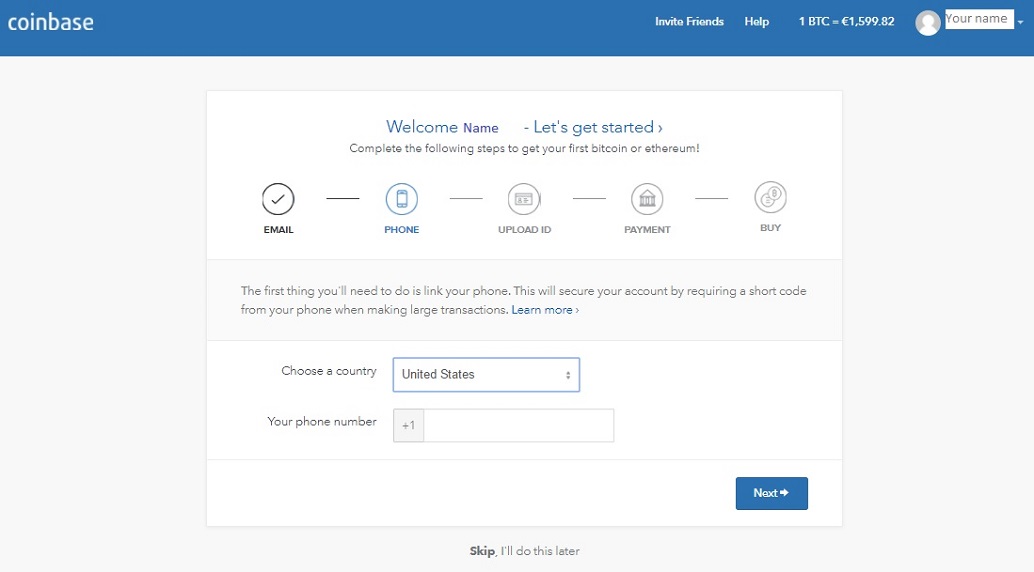Click the BTC price display in header
The height and width of the screenshot is (572, 1034).
[846, 22]
